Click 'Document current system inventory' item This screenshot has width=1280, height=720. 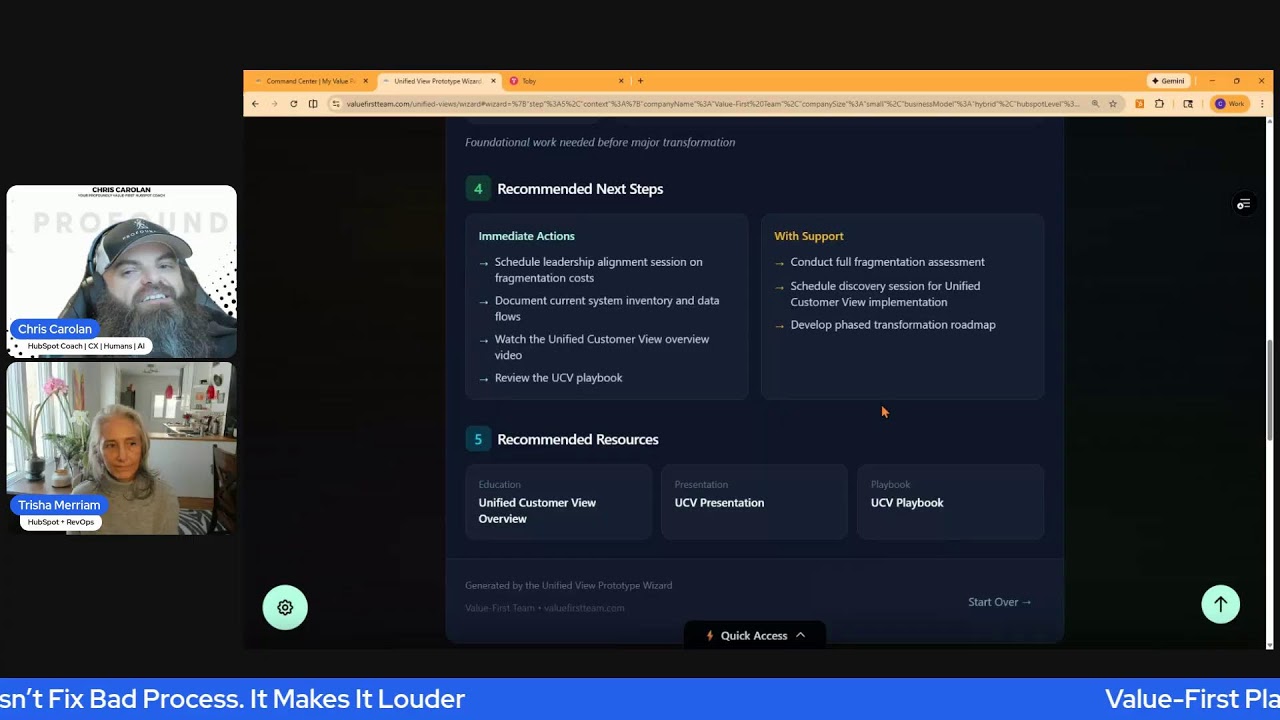point(607,308)
